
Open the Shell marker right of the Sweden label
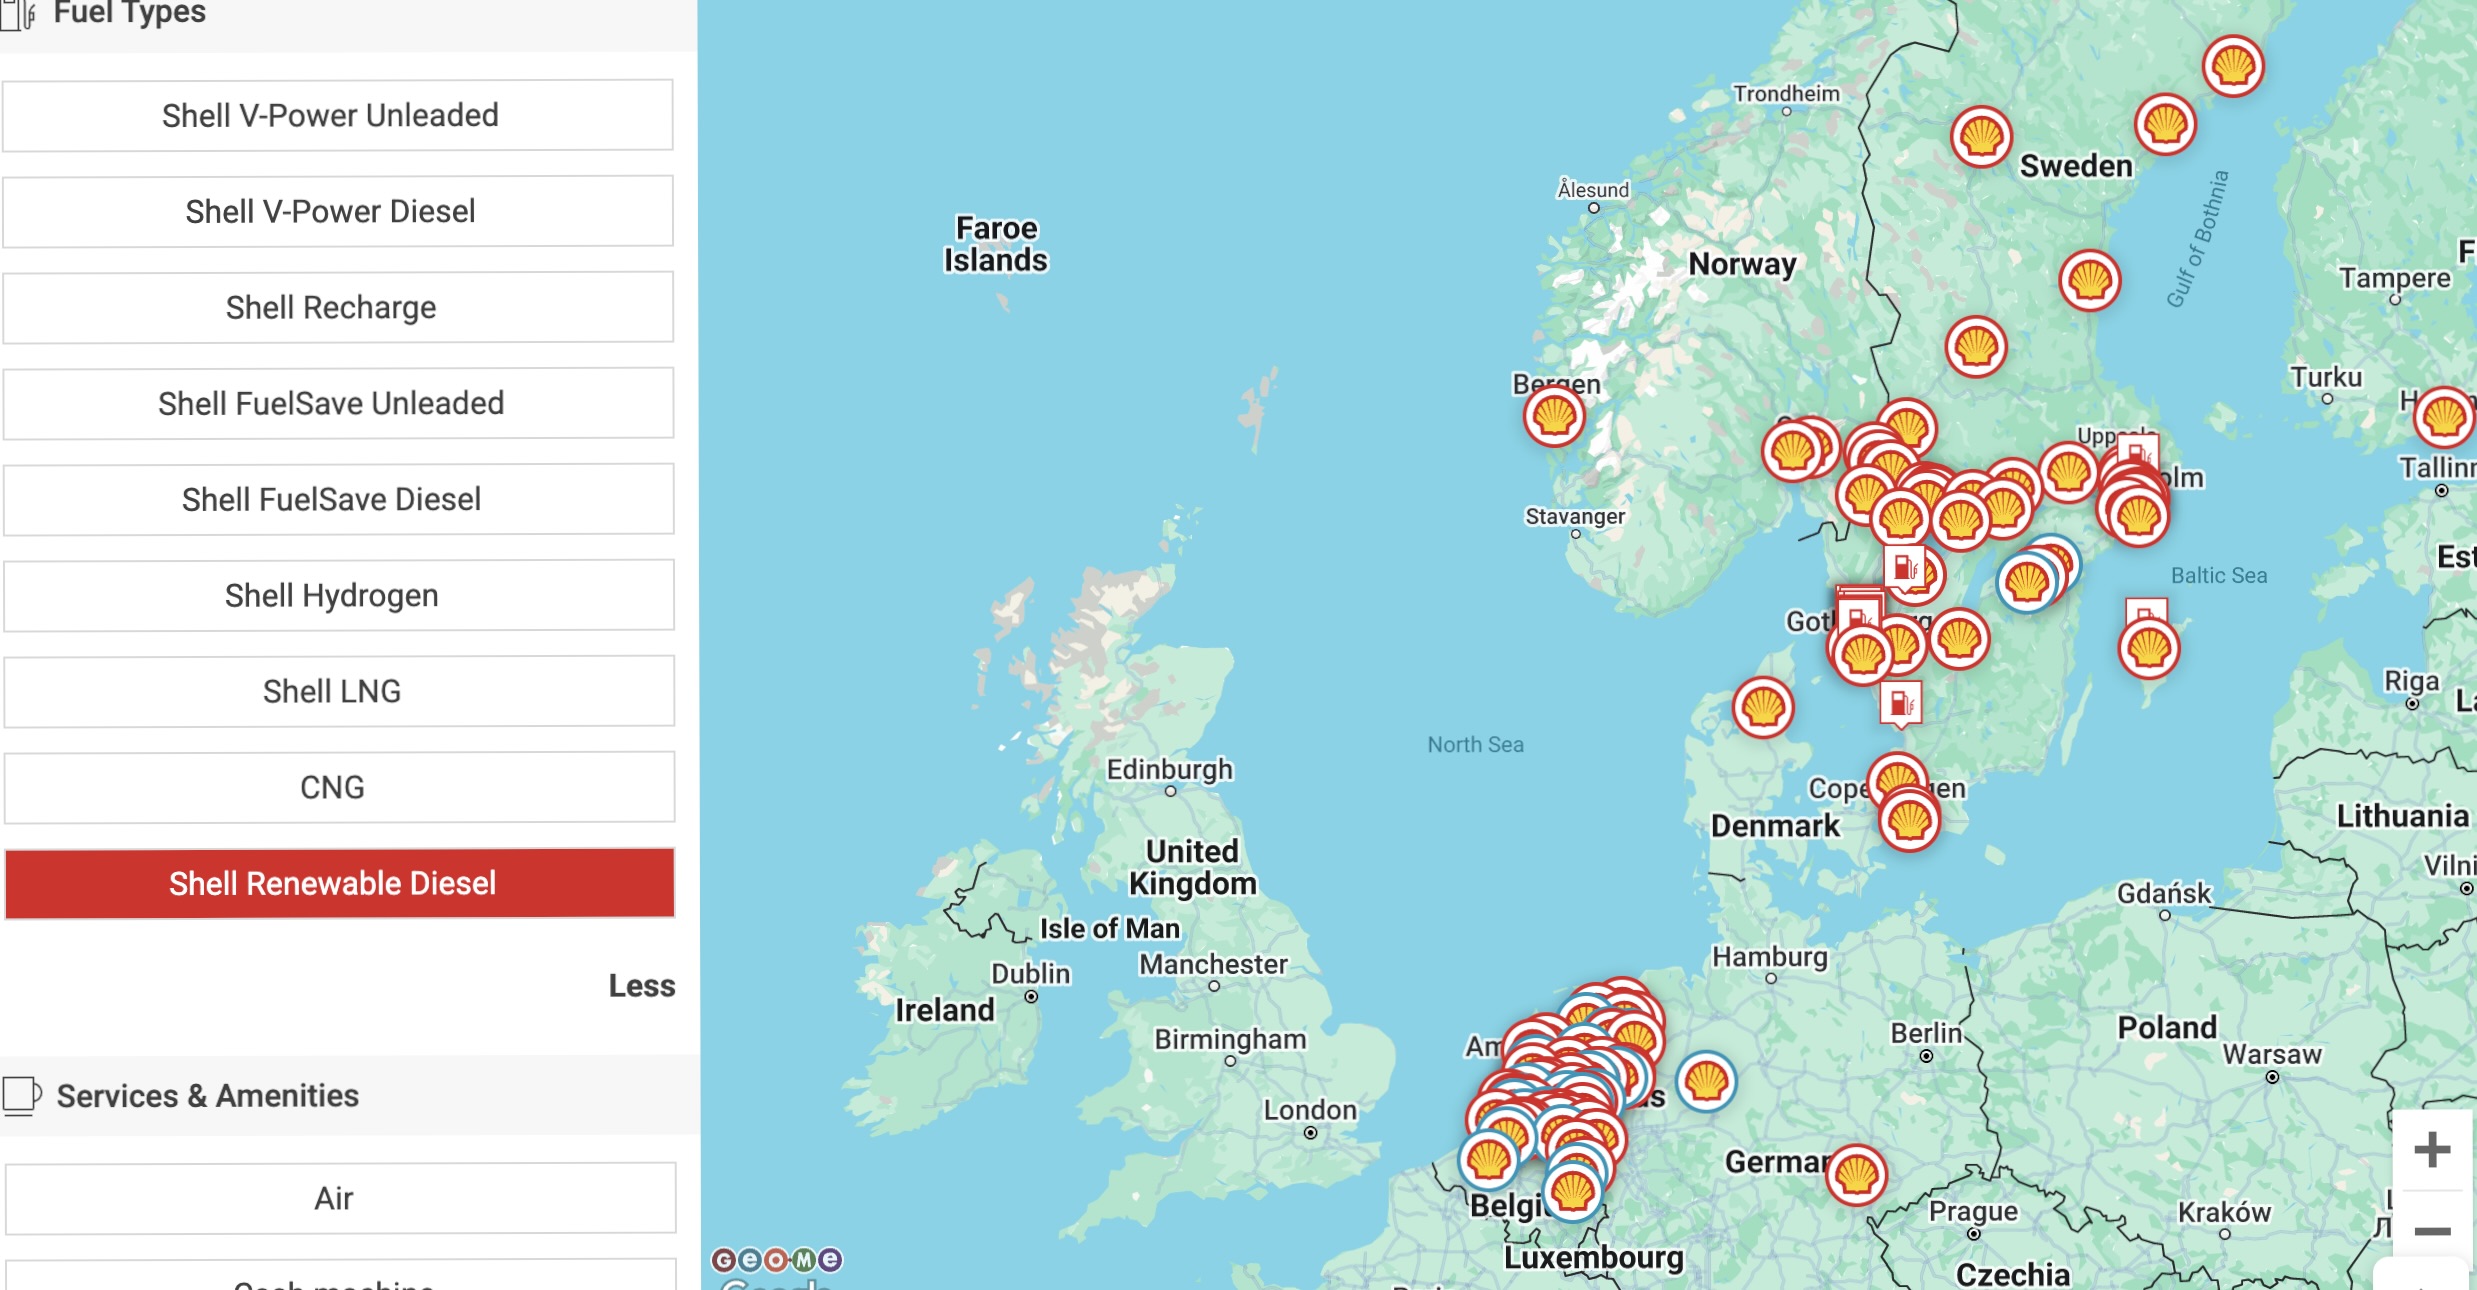tap(2165, 125)
